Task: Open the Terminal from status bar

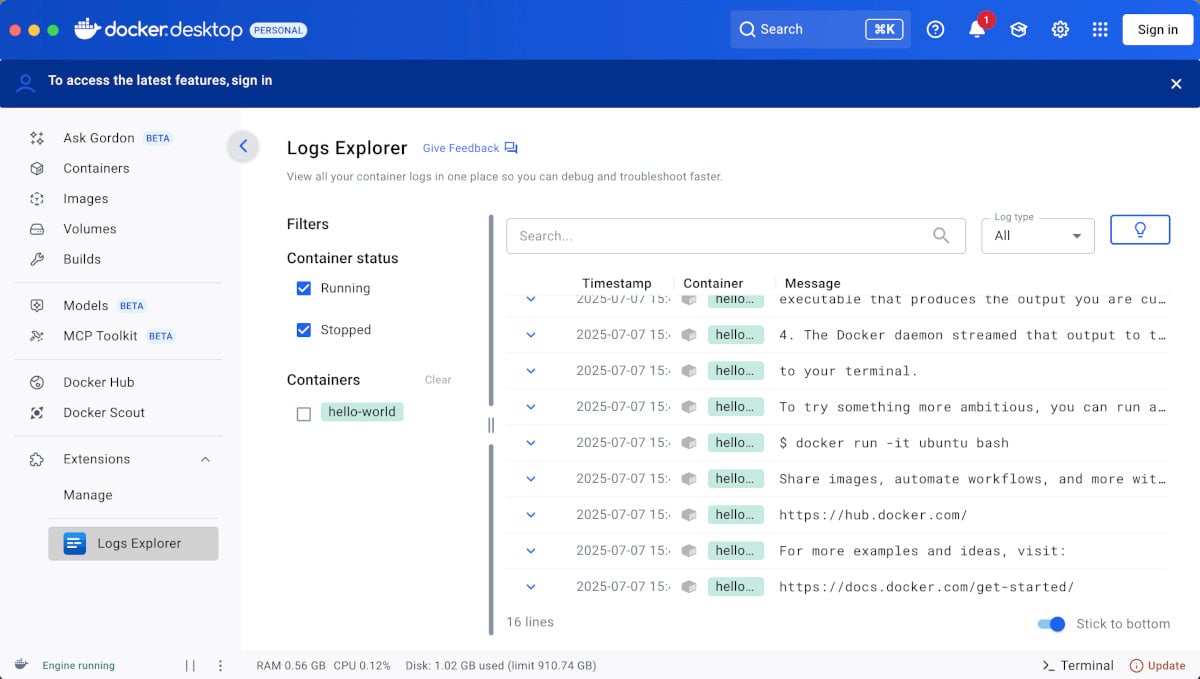Action: tap(1078, 665)
